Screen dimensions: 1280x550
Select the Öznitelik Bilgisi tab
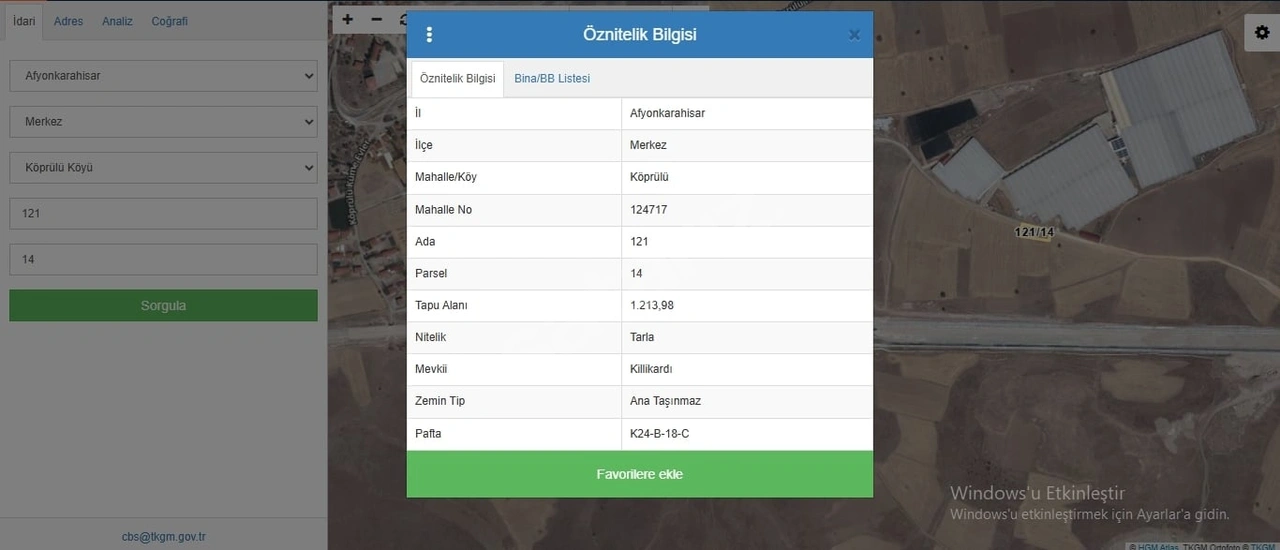click(x=457, y=78)
